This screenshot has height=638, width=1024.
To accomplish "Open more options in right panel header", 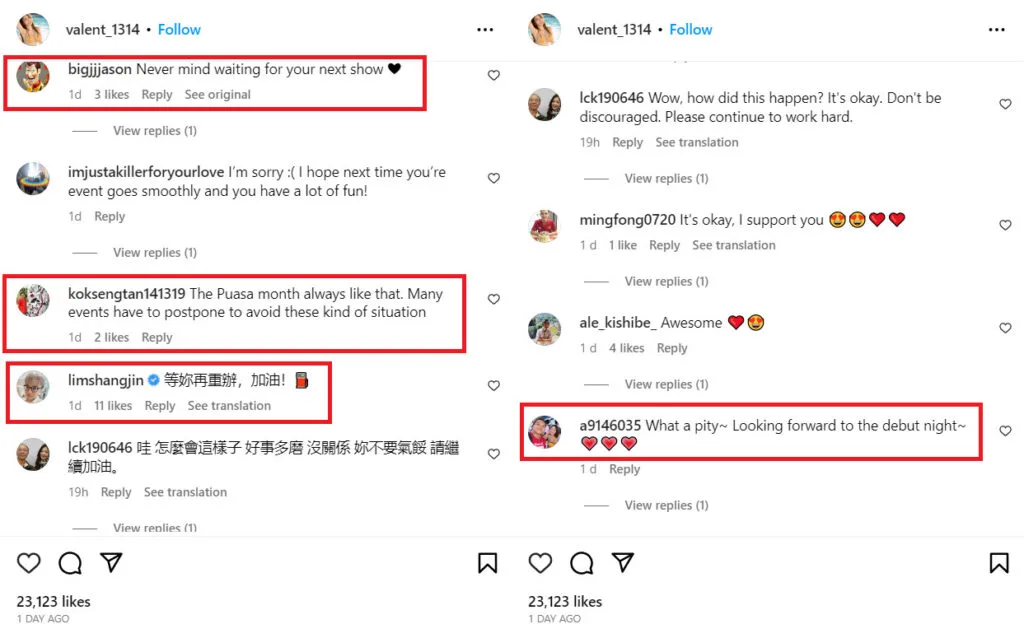I will (x=996, y=30).
